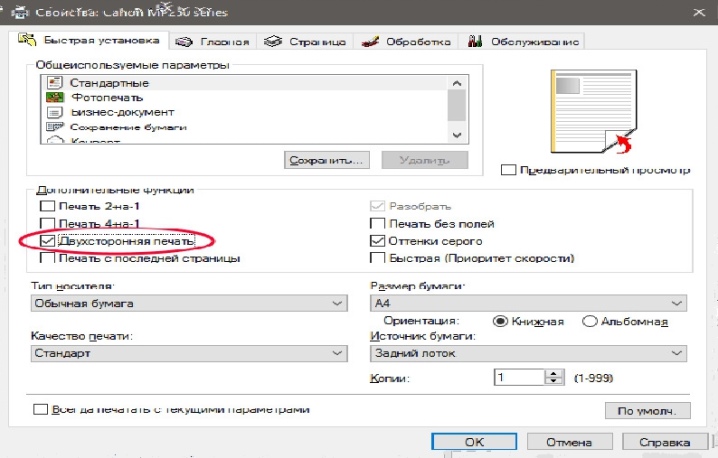The height and width of the screenshot is (458, 718).
Task: Enable Предварительный просмотр checkbox
Action: pyautogui.click(x=510, y=170)
